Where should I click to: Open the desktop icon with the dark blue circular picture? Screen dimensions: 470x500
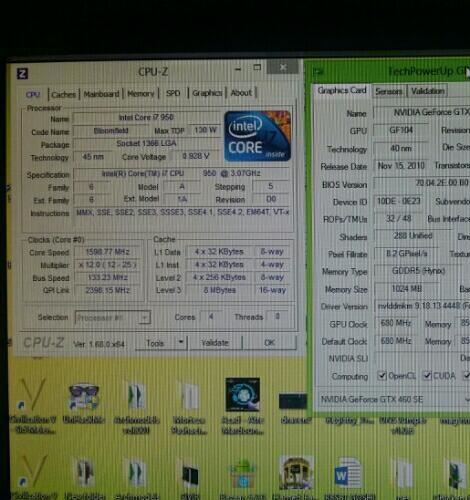point(242,395)
